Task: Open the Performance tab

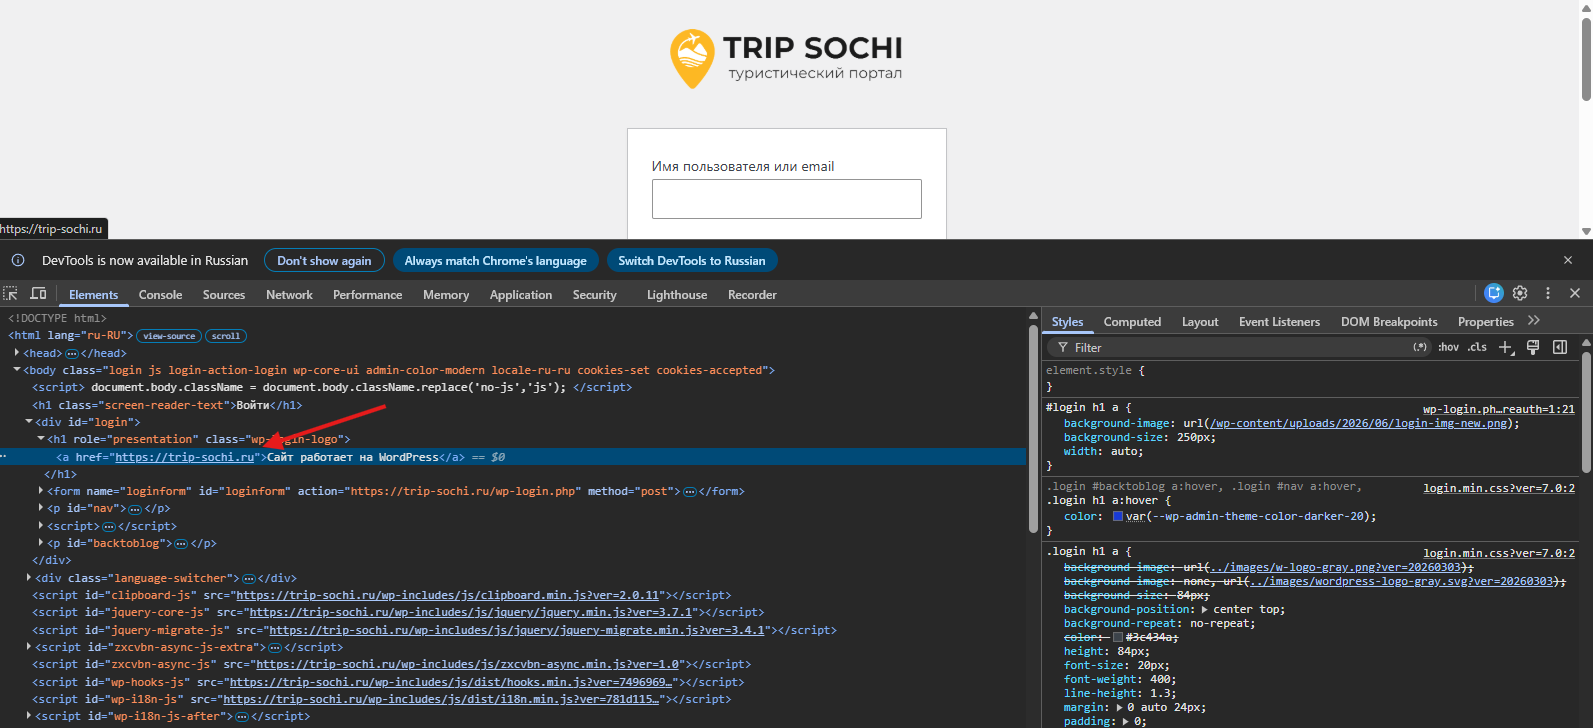Action: 367,295
